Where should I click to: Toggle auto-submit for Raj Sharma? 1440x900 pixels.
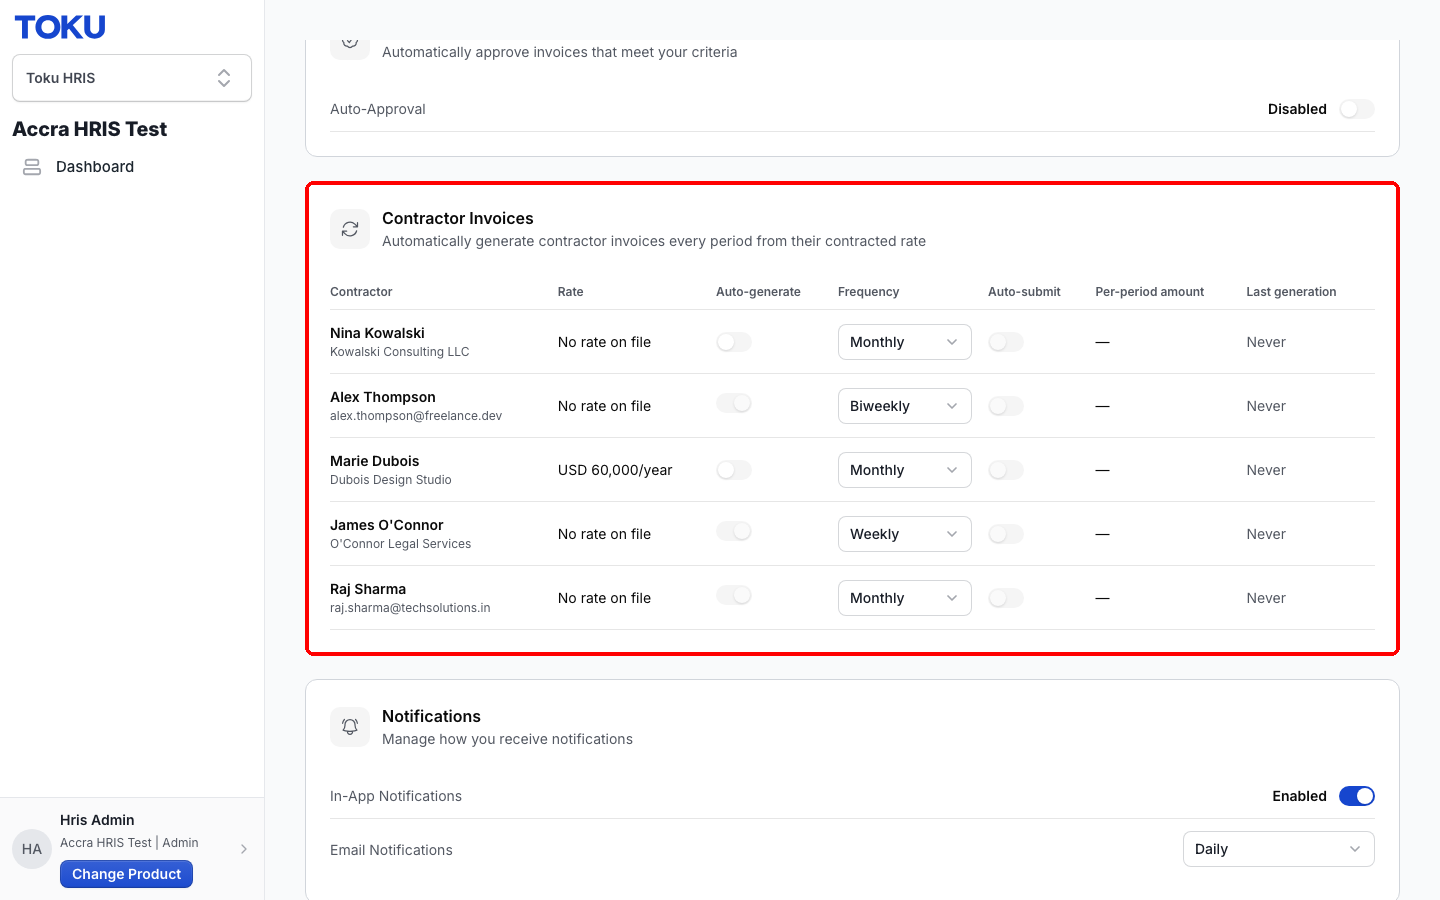pyautogui.click(x=1006, y=598)
